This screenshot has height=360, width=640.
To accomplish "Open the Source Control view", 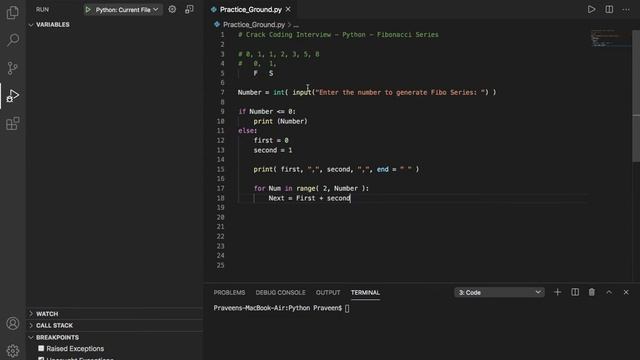I will click(x=13, y=67).
